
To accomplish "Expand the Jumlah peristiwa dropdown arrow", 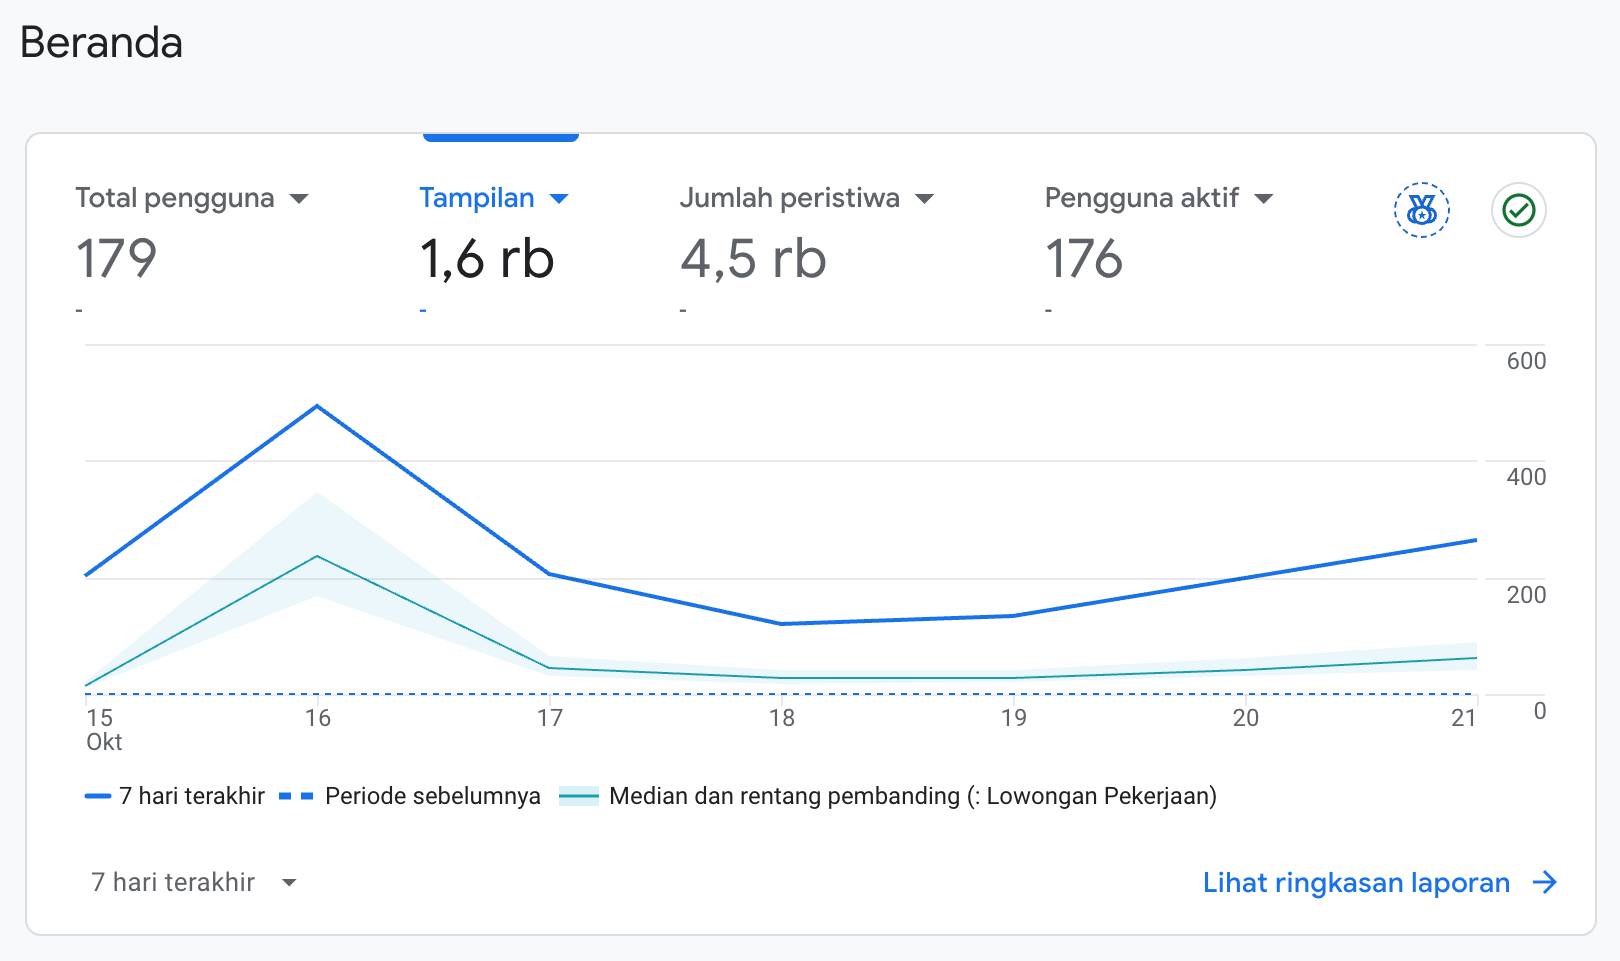I will point(924,199).
